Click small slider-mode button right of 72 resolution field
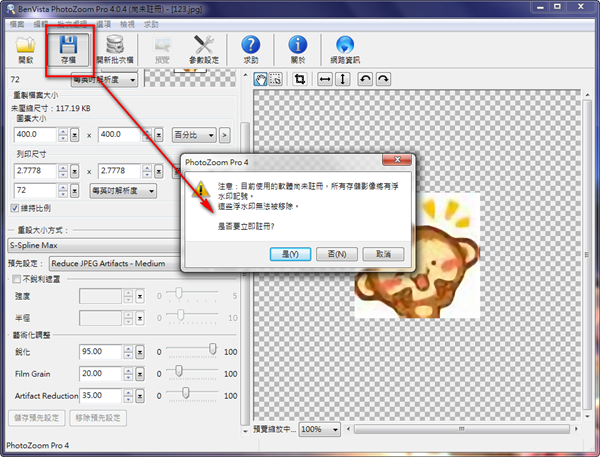The height and width of the screenshot is (457, 600). 75,190
